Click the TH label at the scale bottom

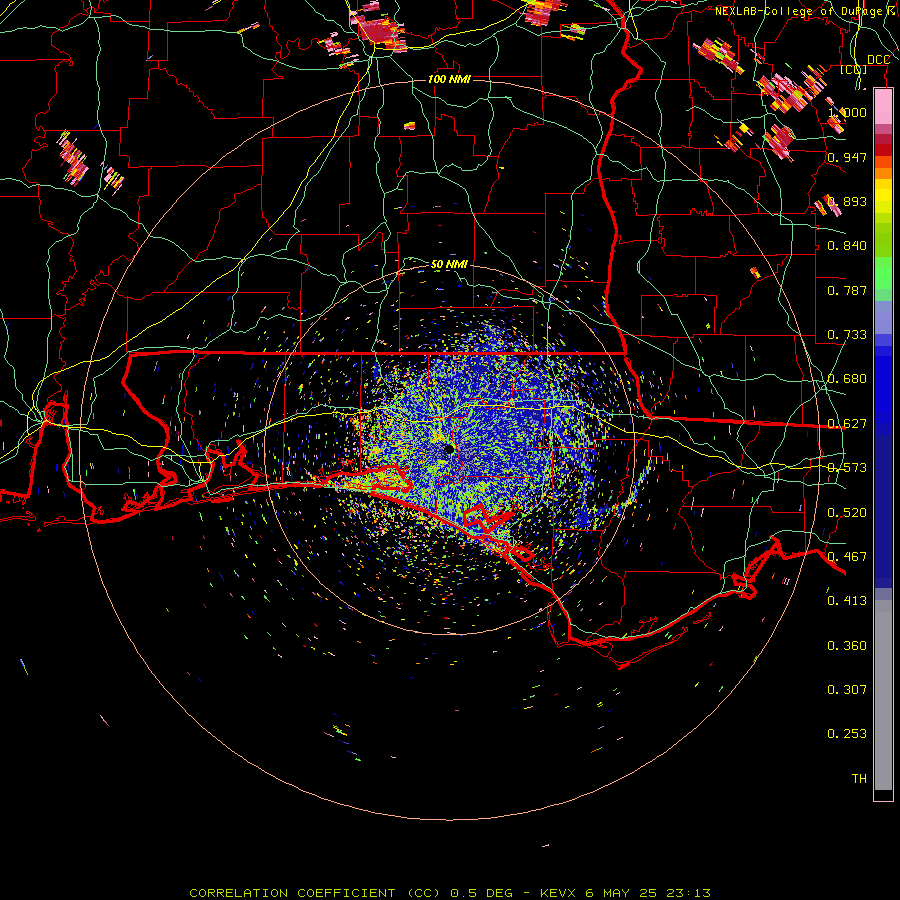(859, 779)
